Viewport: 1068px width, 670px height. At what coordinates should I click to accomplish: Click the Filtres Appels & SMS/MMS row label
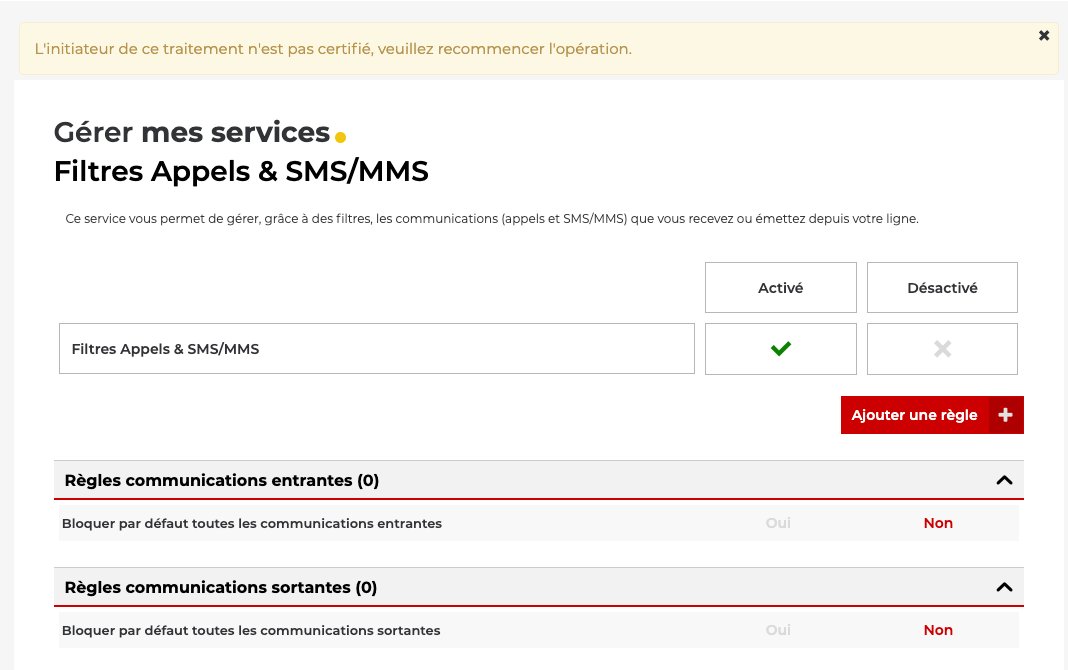[377, 349]
